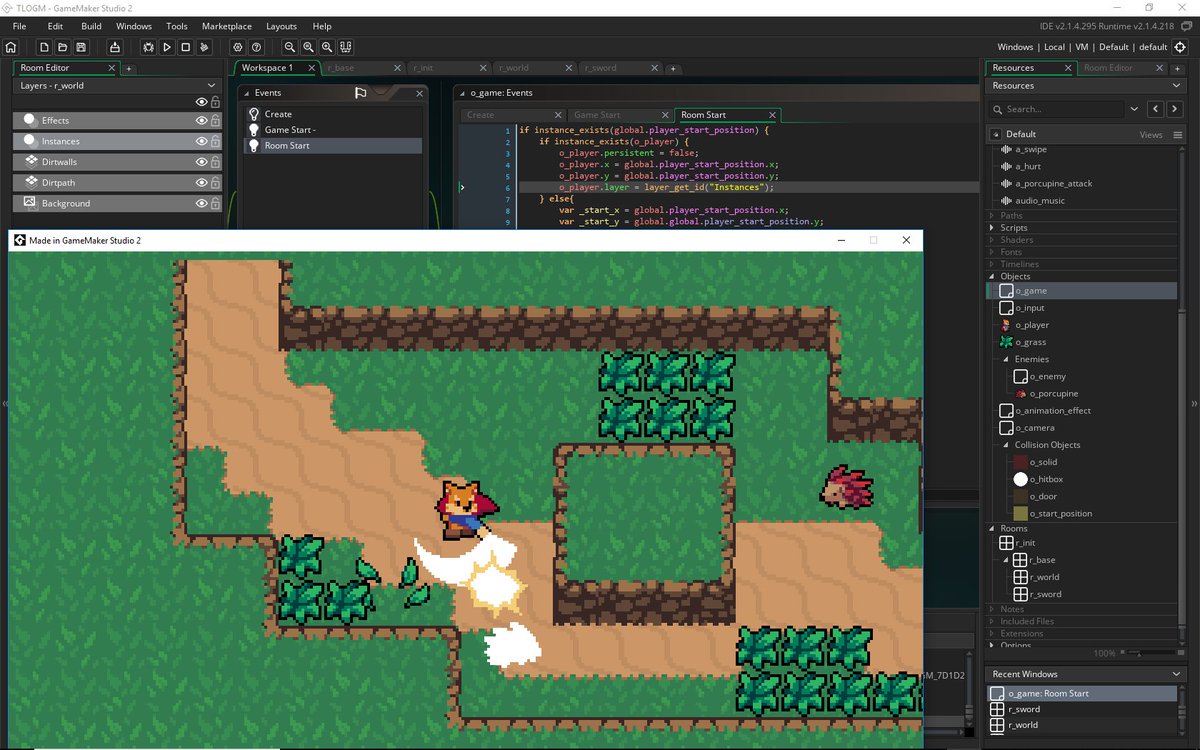The width and height of the screenshot is (1200, 750).
Task: Open the Resources panel header dropdown
Action: pos(1176,86)
